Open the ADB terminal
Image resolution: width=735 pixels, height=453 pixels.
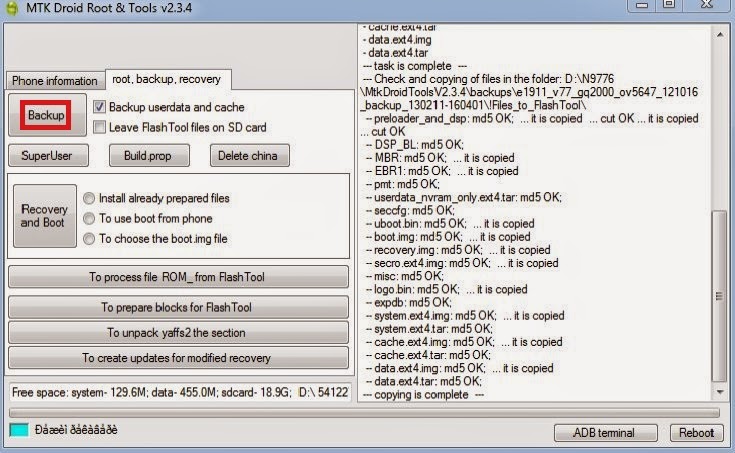[605, 432]
